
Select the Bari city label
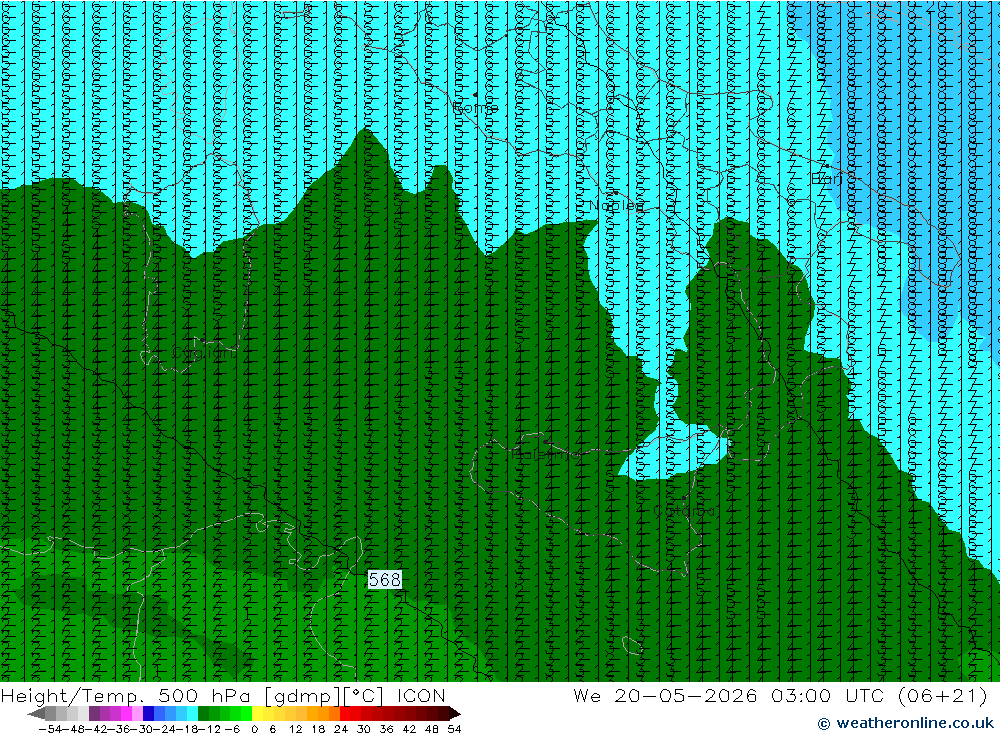pos(827,179)
